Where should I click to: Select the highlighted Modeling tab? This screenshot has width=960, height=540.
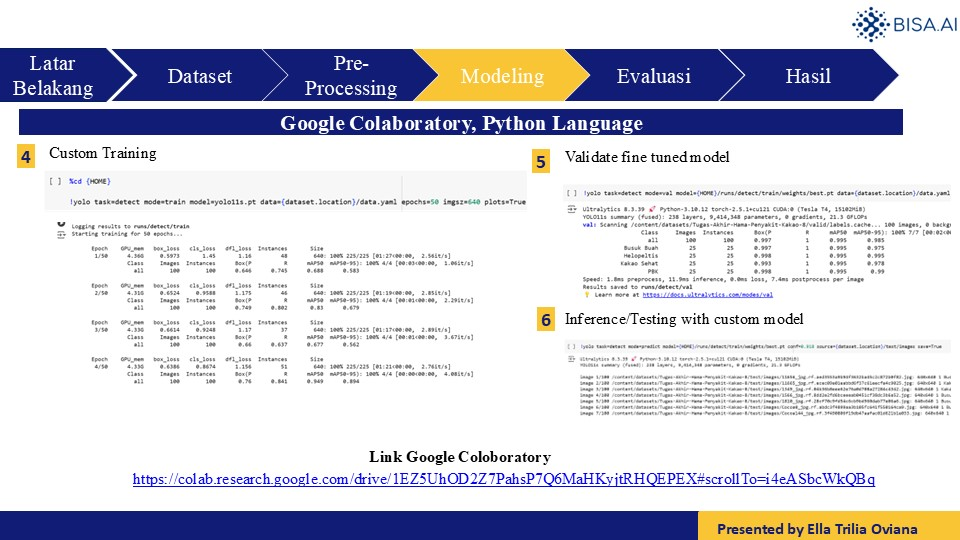(x=502, y=76)
